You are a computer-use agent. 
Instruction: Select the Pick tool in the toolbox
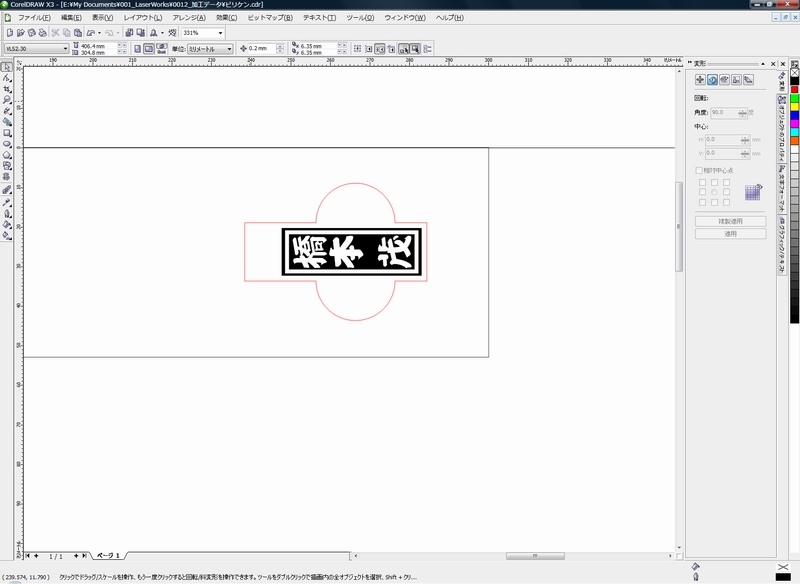(x=7, y=67)
